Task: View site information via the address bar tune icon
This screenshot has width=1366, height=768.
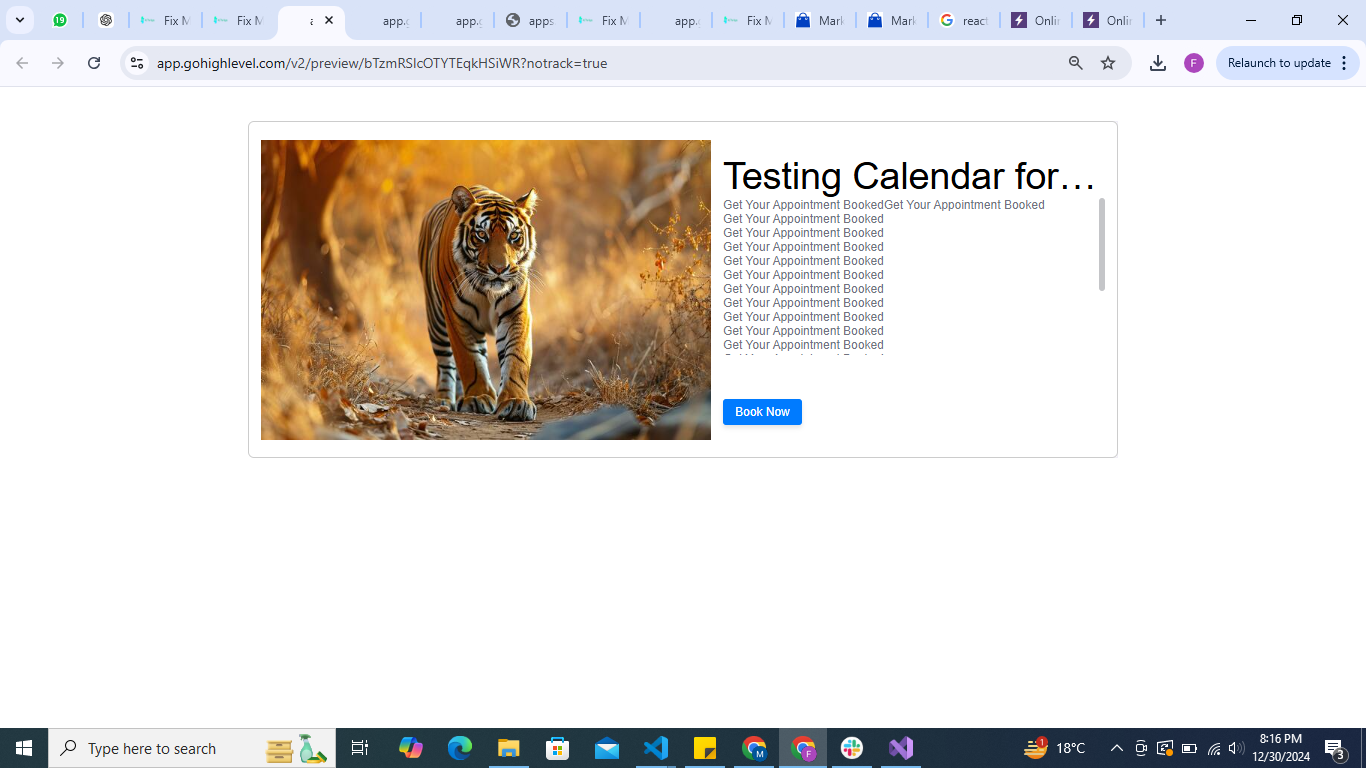Action: [x=136, y=62]
